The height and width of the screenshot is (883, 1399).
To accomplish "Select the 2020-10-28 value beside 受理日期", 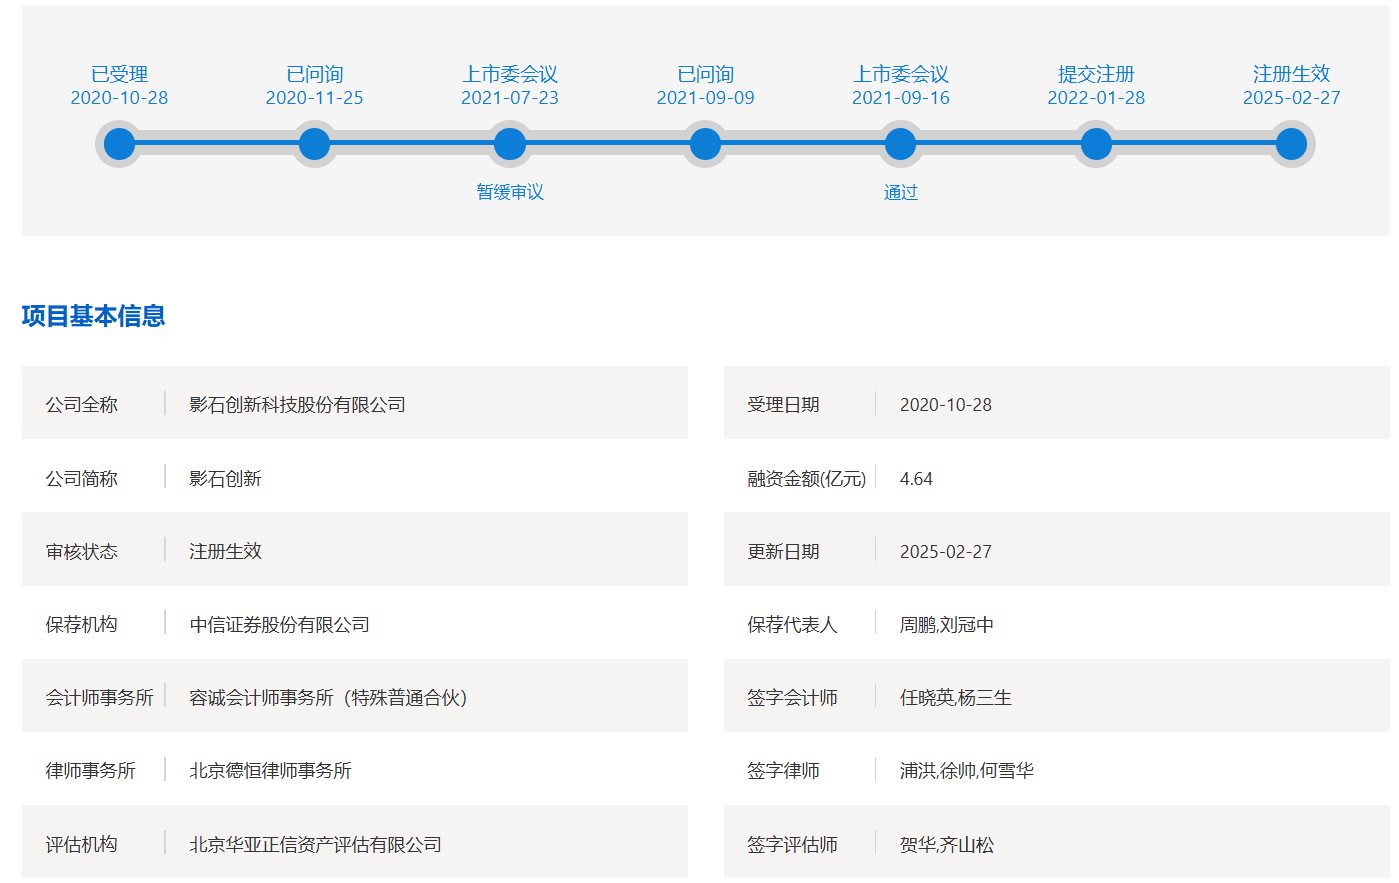I will click(946, 405).
